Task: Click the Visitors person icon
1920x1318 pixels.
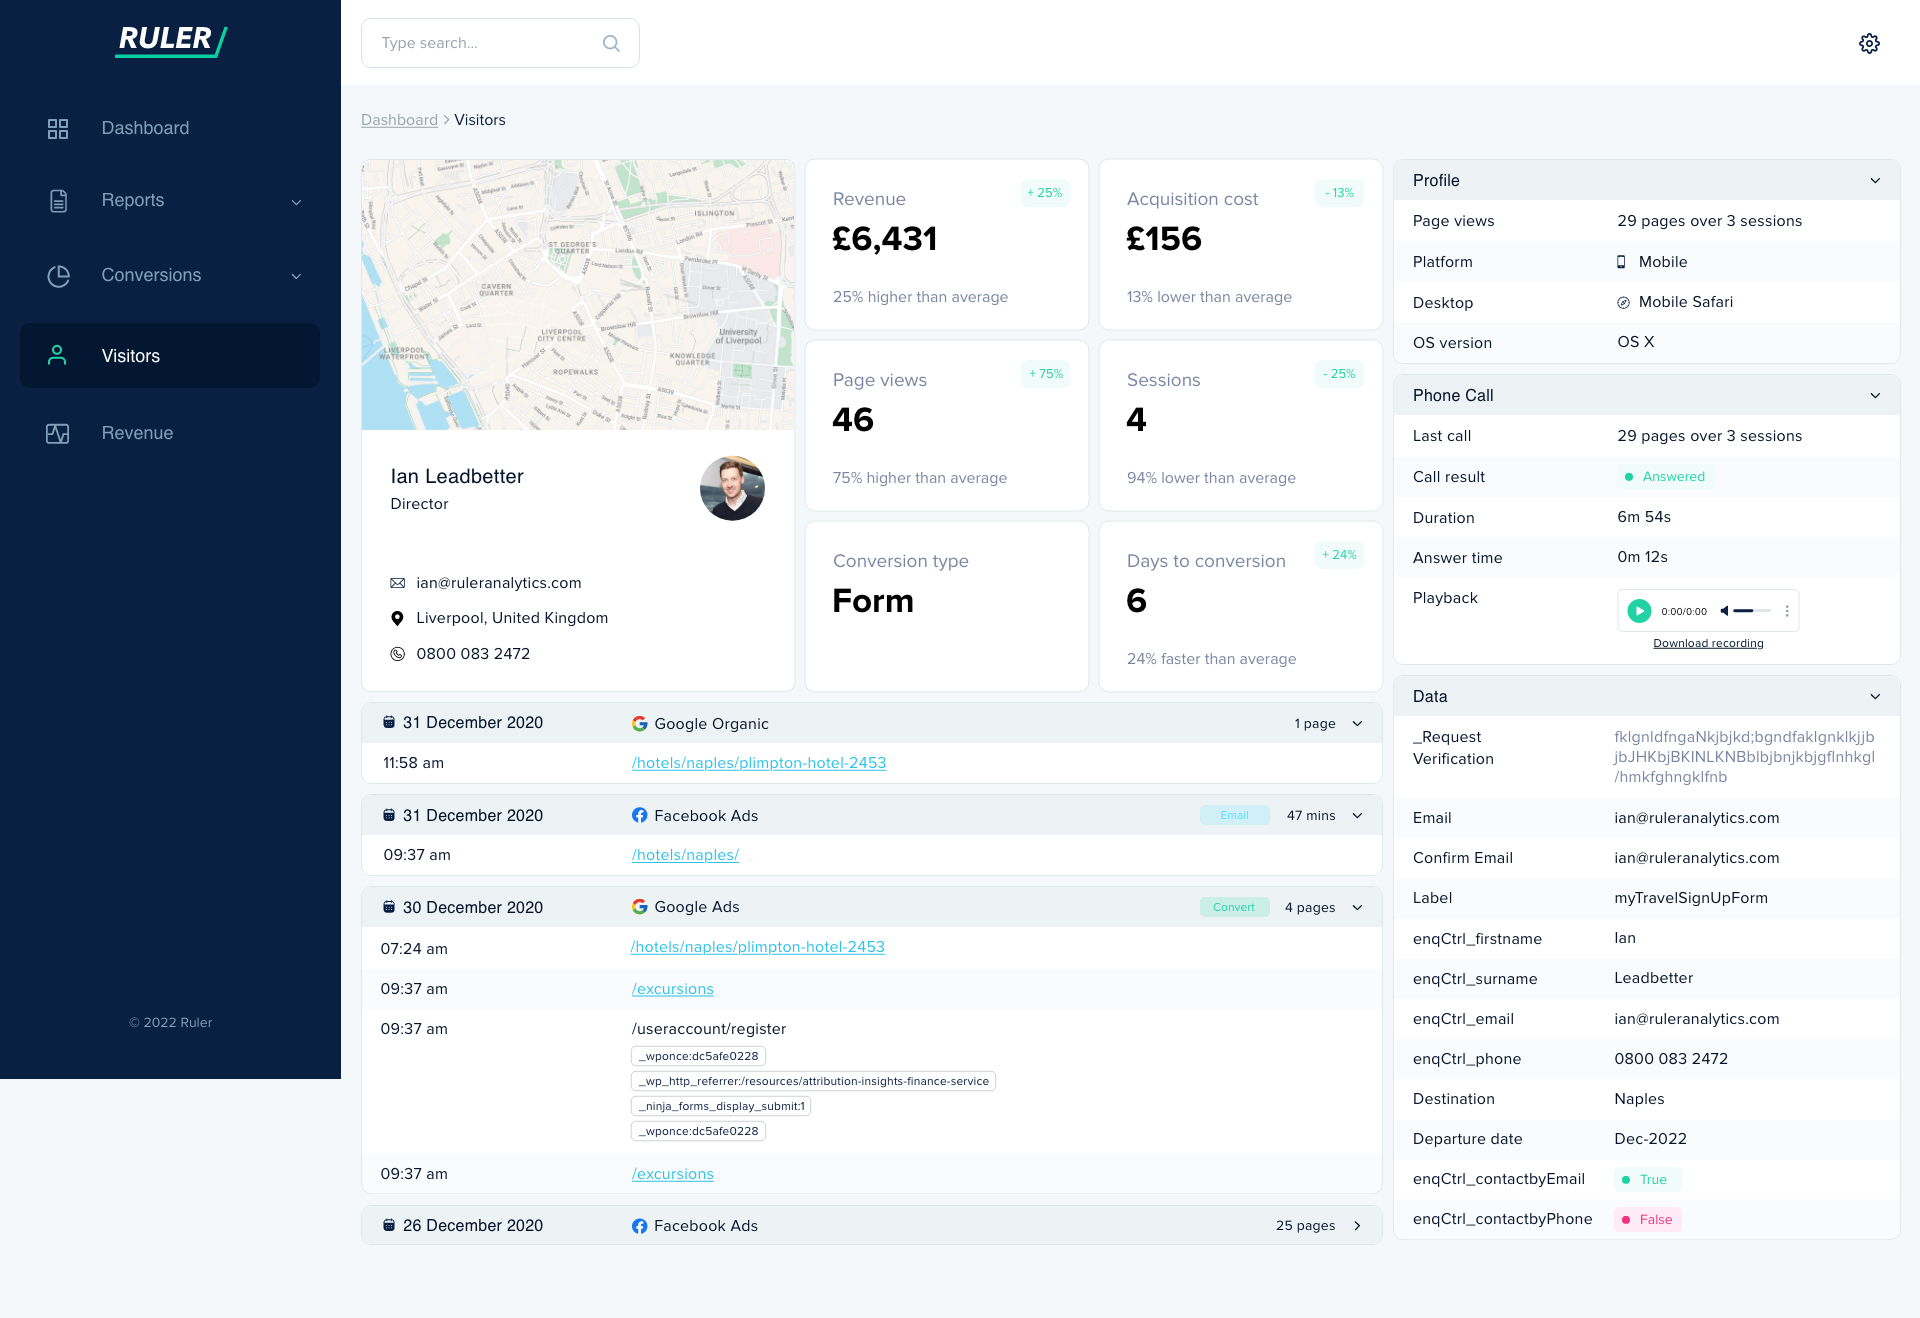Action: (58, 355)
